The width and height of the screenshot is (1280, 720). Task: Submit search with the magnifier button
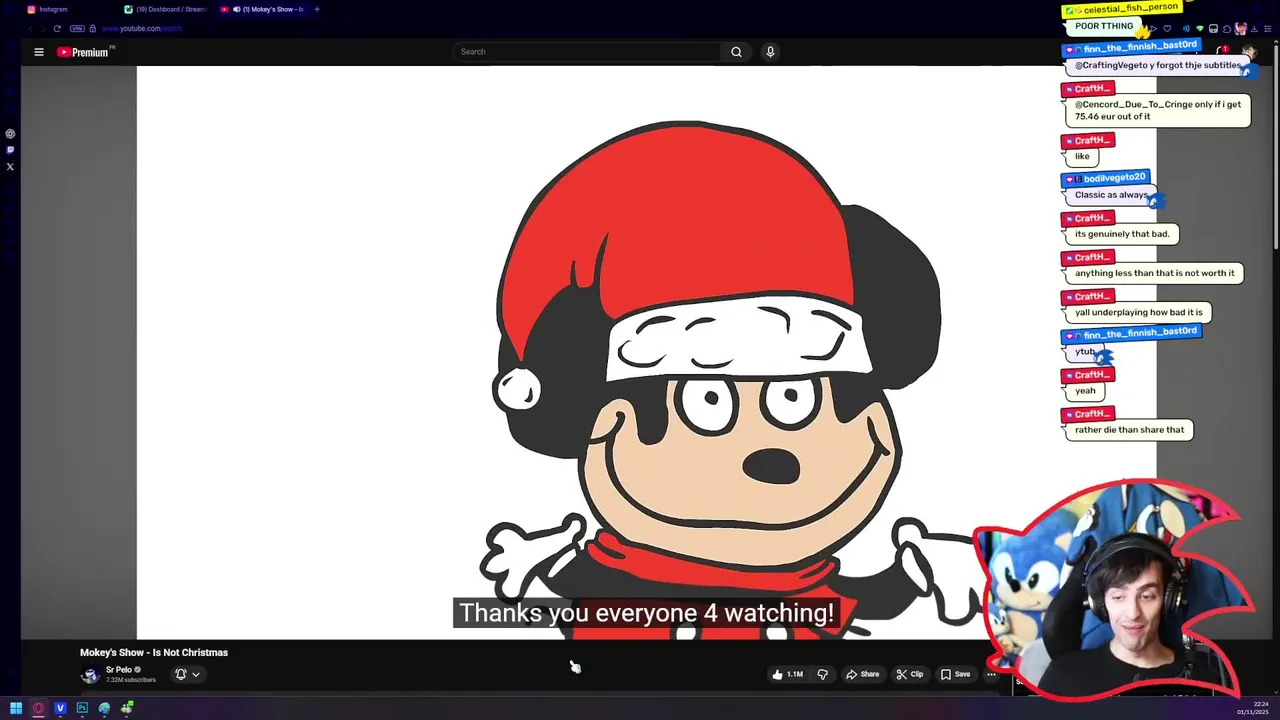tap(736, 52)
